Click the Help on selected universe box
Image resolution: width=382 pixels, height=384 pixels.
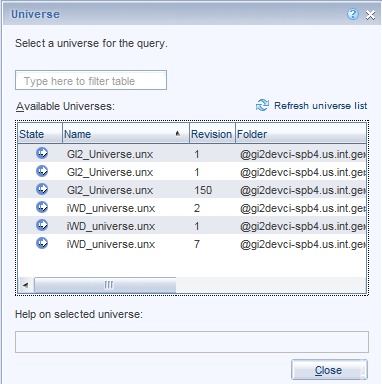(x=192, y=342)
